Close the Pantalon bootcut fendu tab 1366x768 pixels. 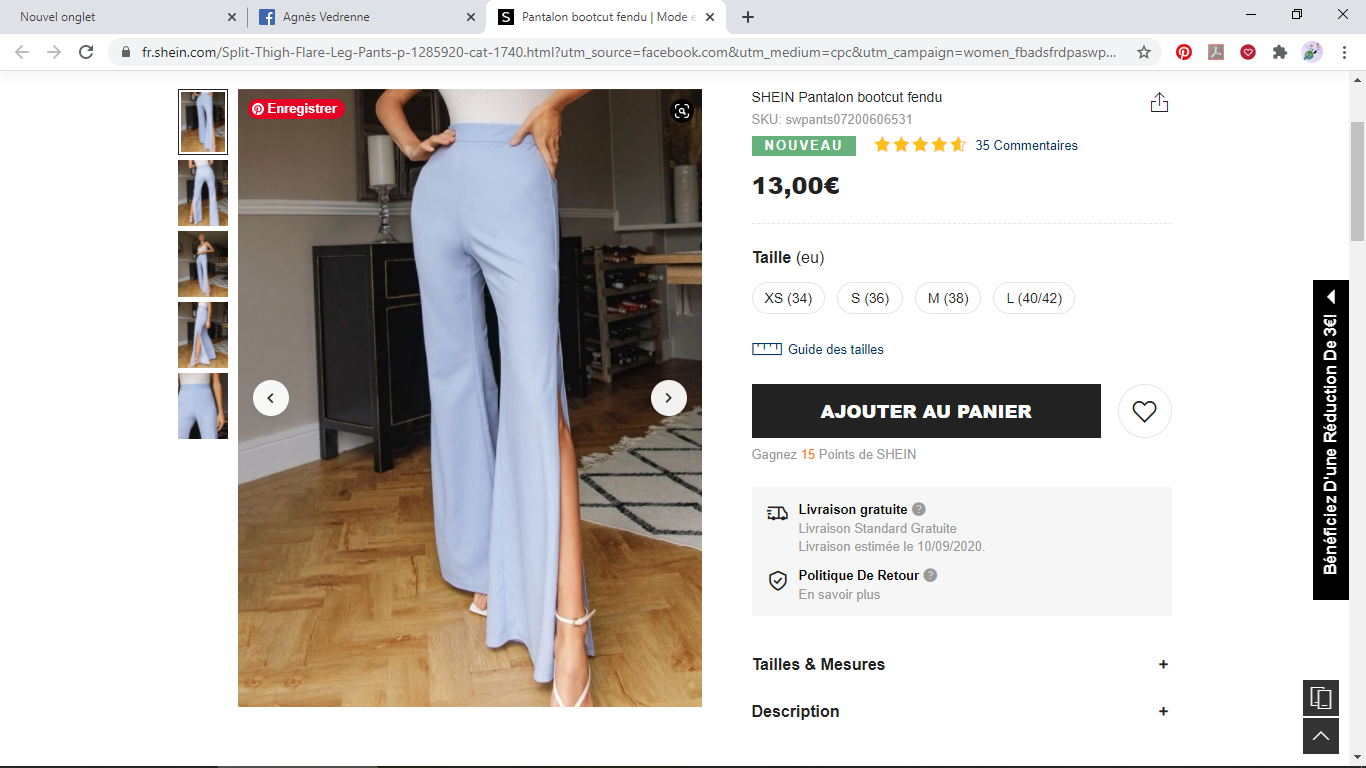[x=709, y=17]
